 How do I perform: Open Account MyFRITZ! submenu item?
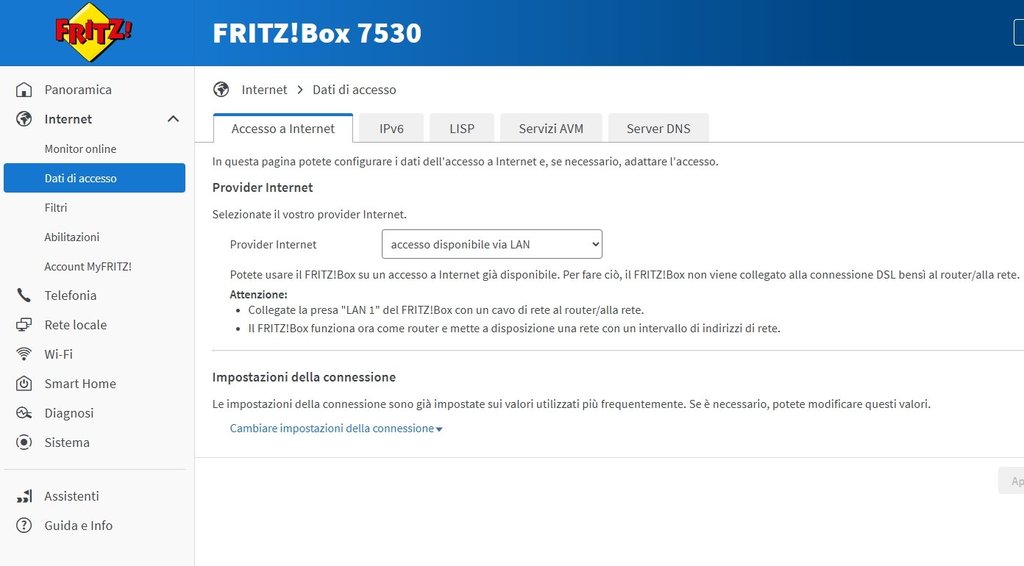(x=88, y=266)
